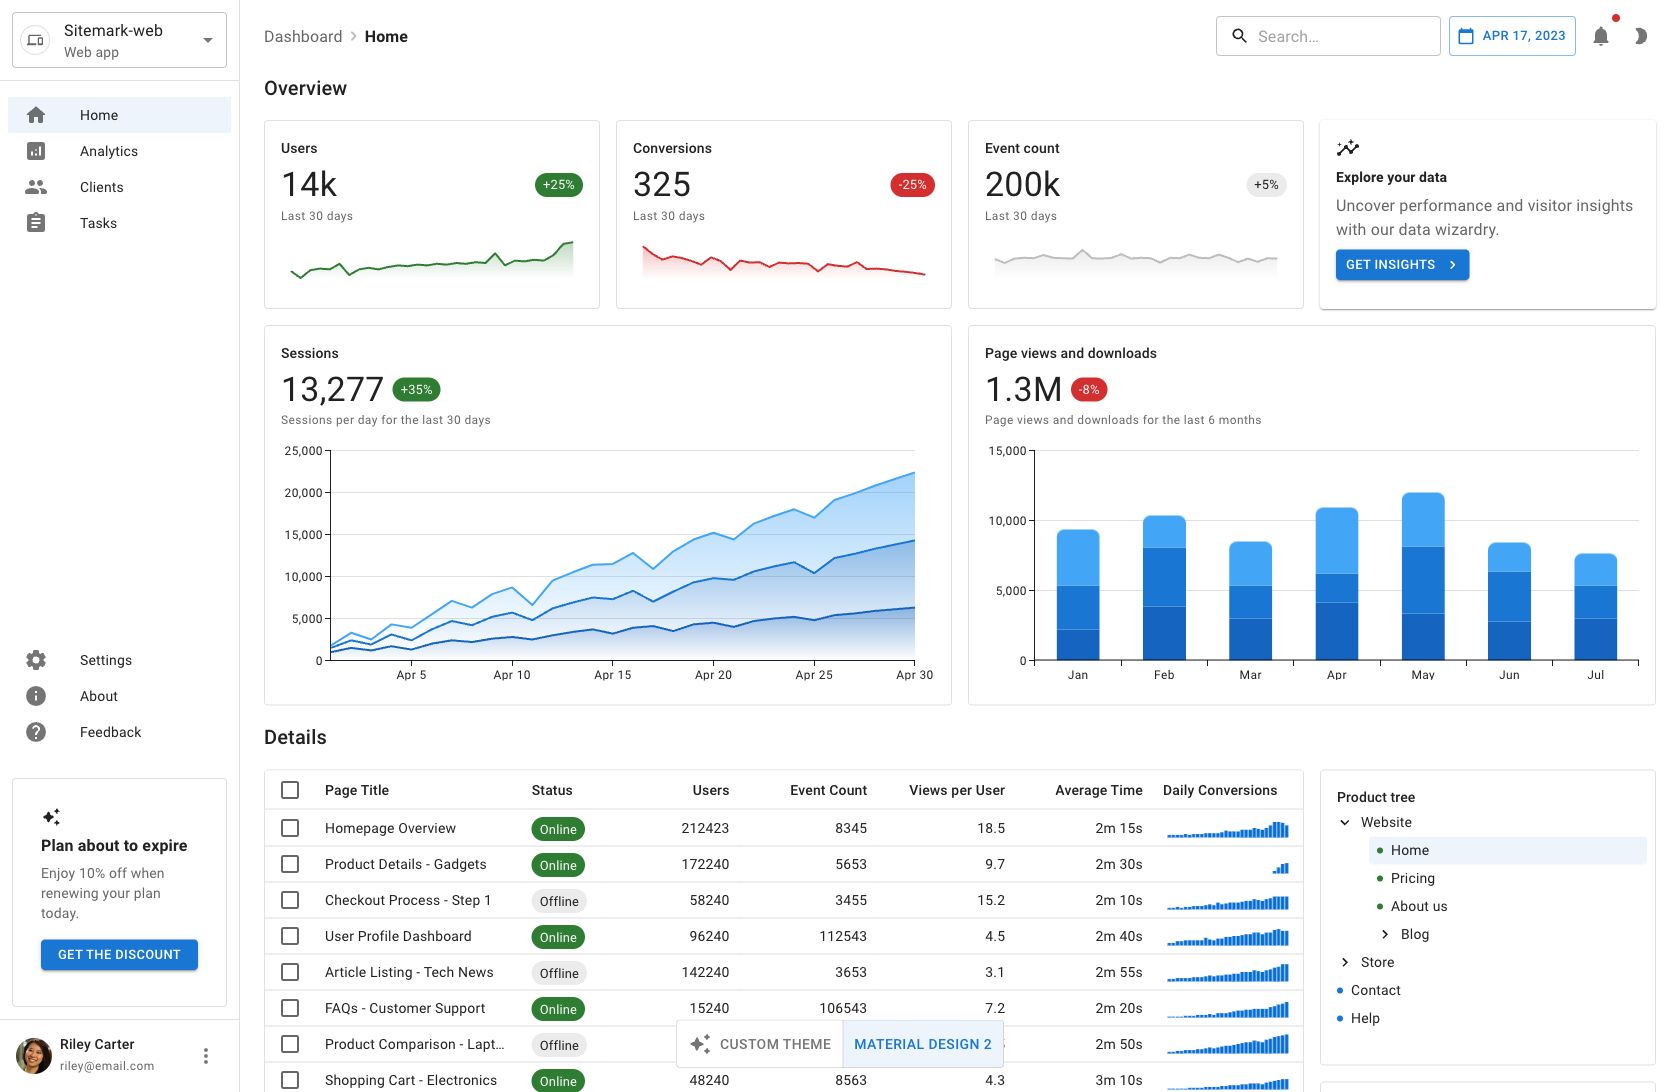The image size is (1680, 1092).
Task: Select the User Profile Dashboard row checkbox
Action: tap(290, 936)
